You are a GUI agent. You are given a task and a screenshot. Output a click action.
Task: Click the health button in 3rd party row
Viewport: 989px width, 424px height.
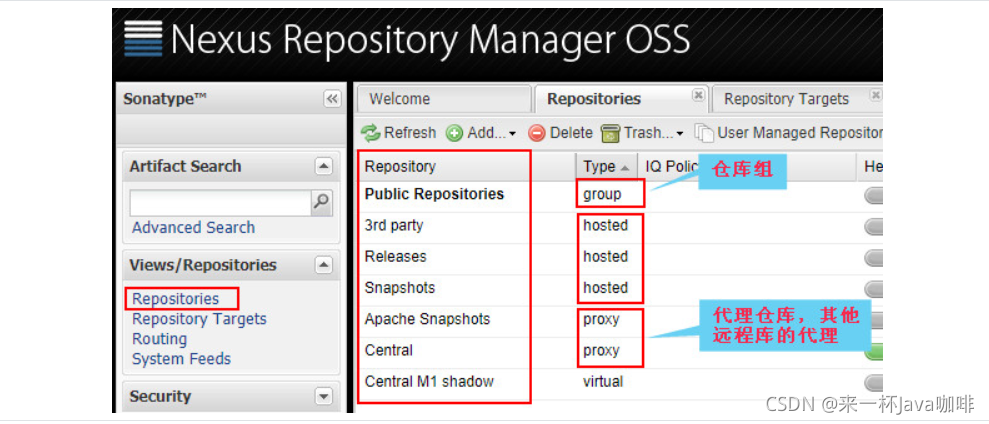click(x=874, y=227)
